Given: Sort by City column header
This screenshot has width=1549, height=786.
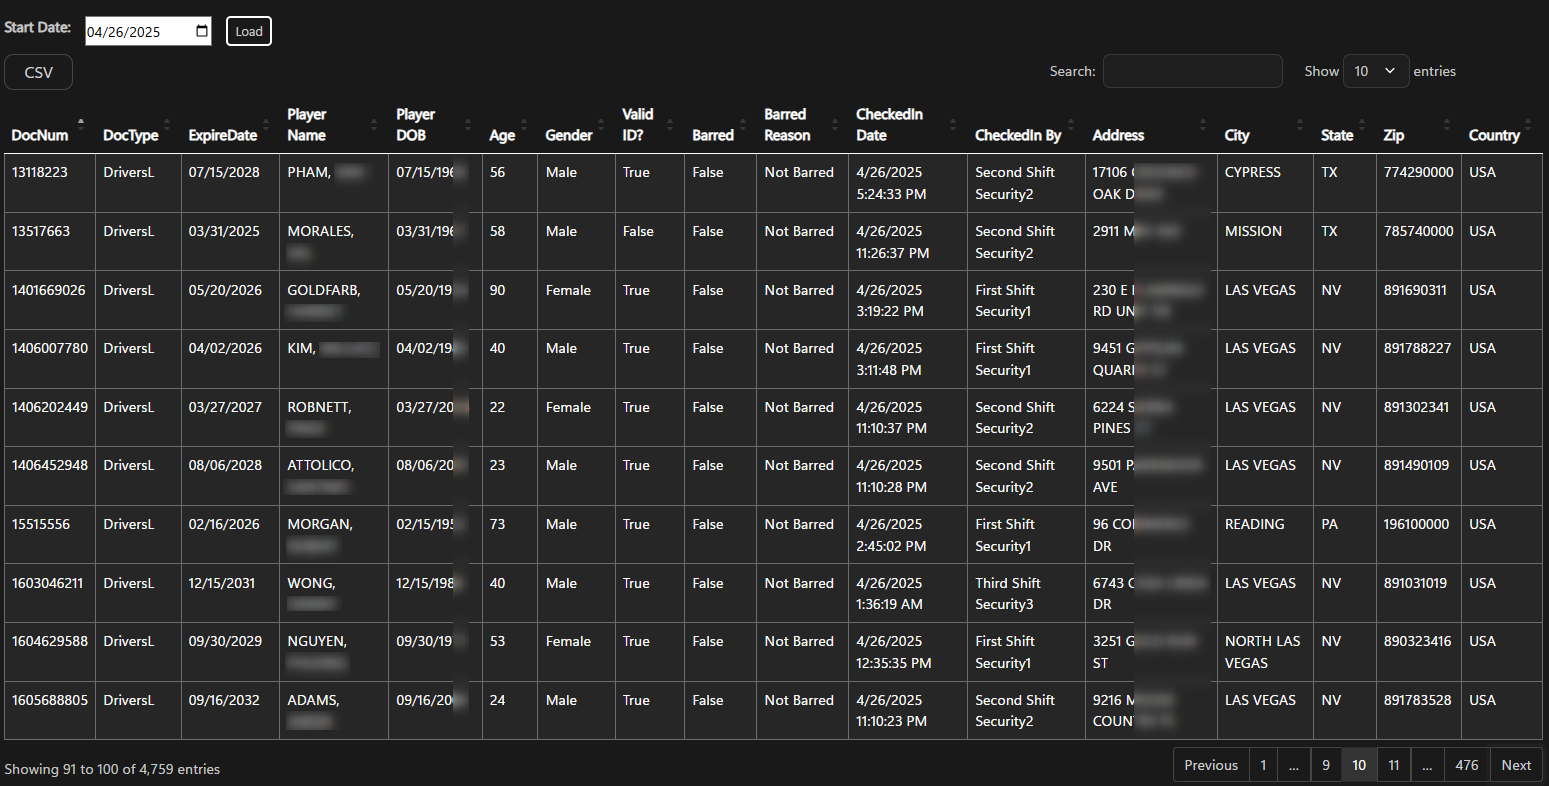Looking at the screenshot, I should coord(1237,135).
